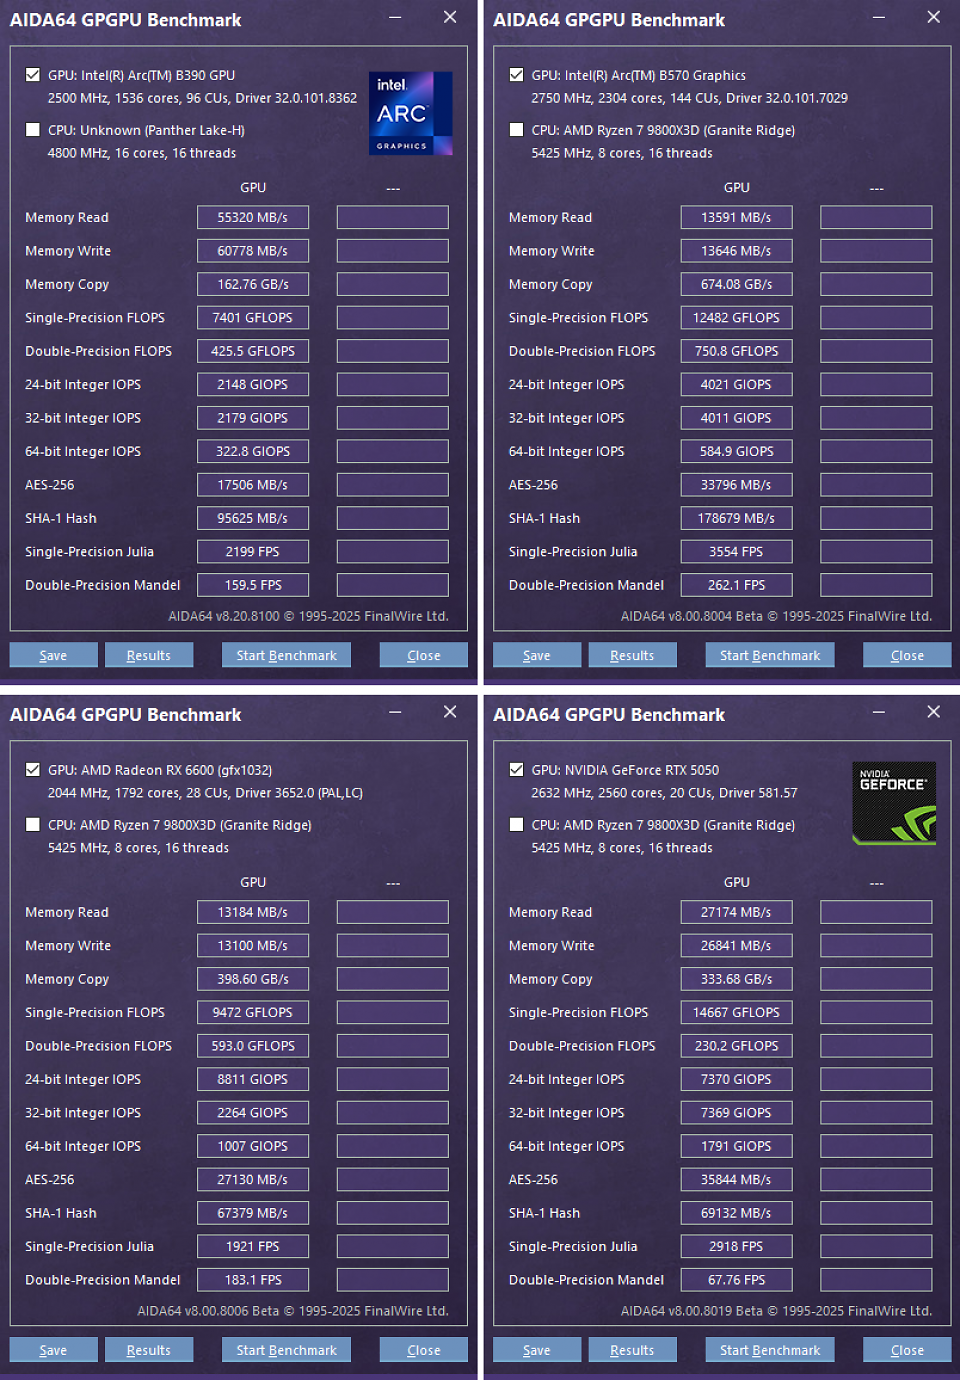Uncheck the NVIDIA GeForce RTX 5050 checkbox
Viewport: 960px width, 1380px height.
click(516, 770)
